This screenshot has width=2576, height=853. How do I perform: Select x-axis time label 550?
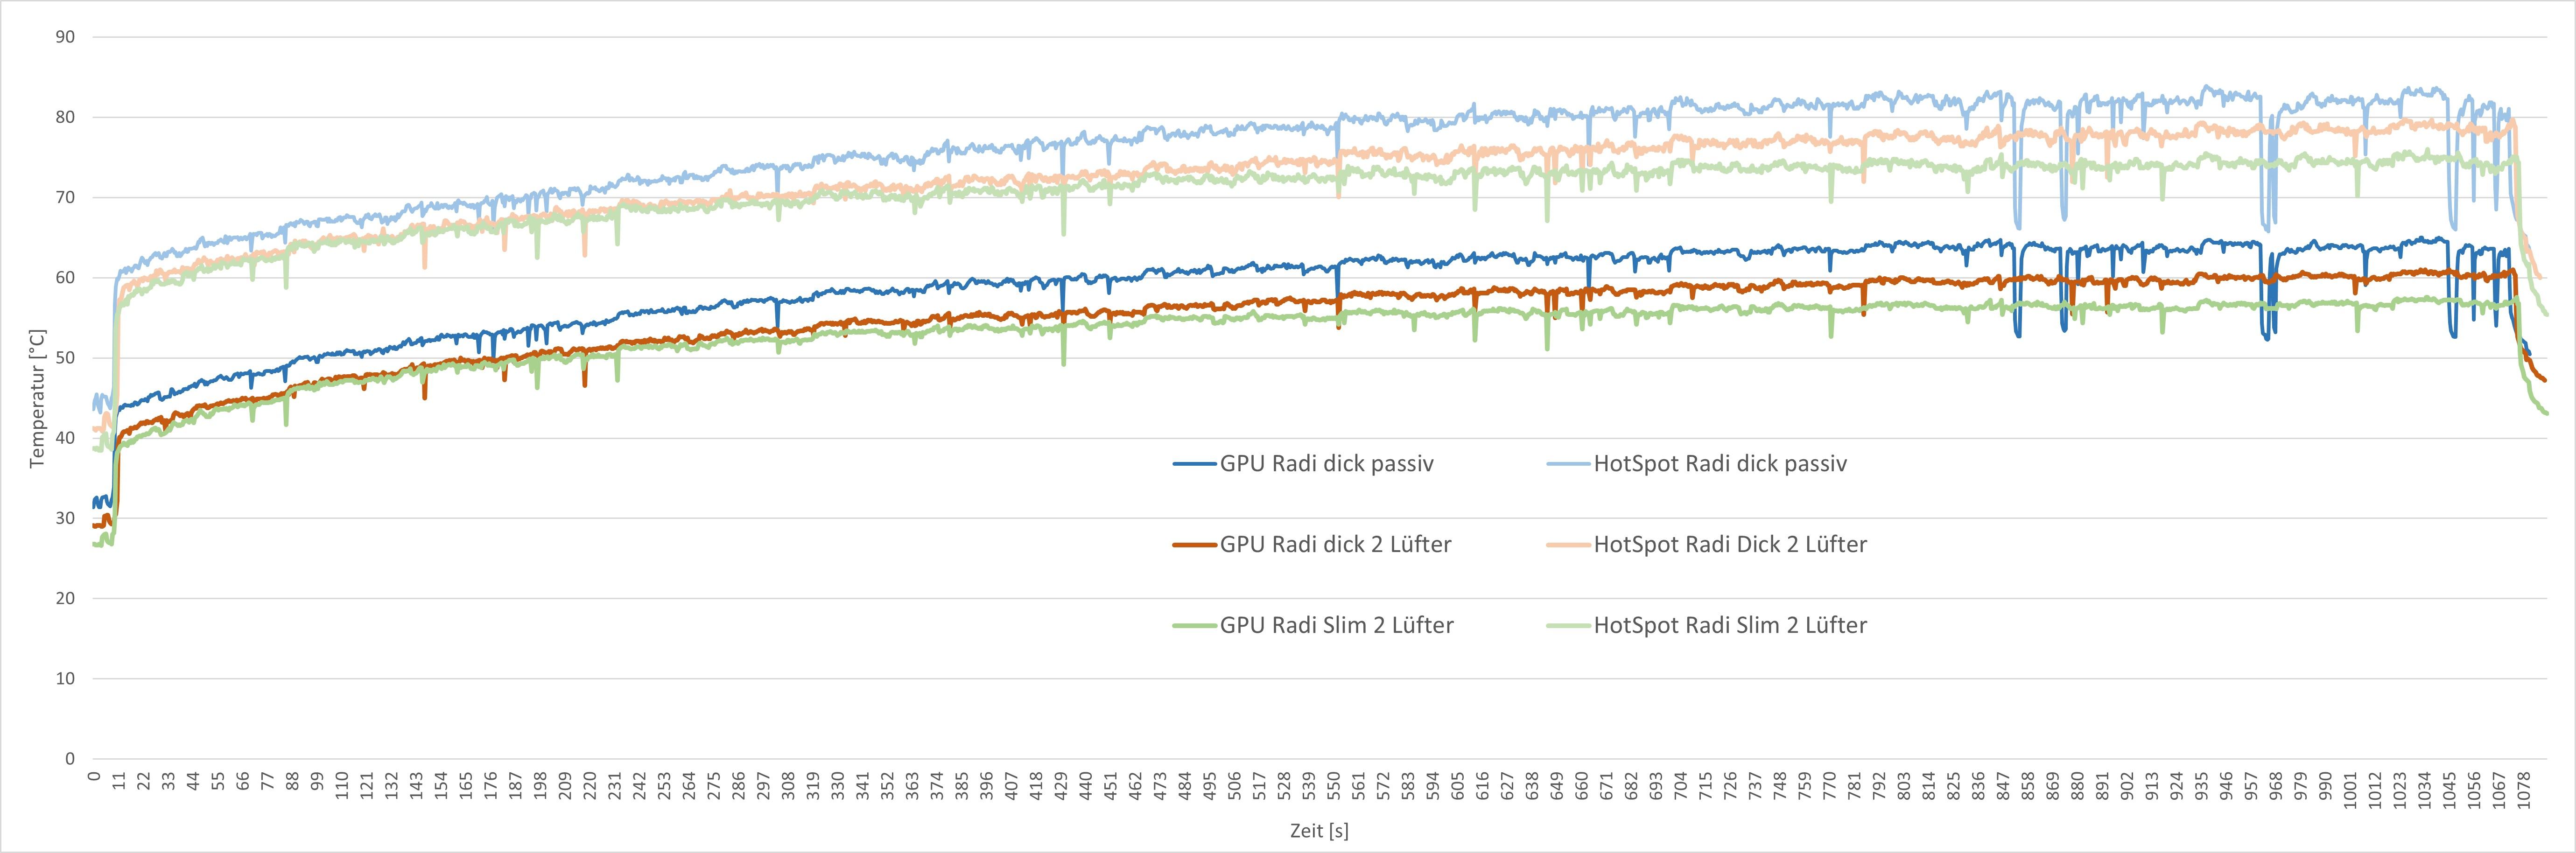pyautogui.click(x=1334, y=784)
